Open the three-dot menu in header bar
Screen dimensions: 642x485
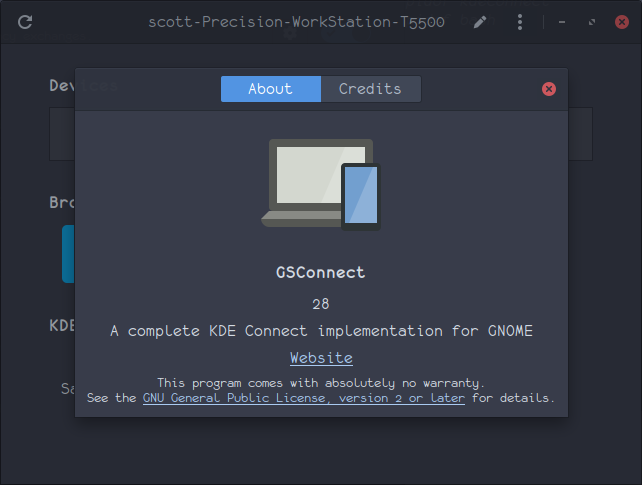(x=520, y=22)
